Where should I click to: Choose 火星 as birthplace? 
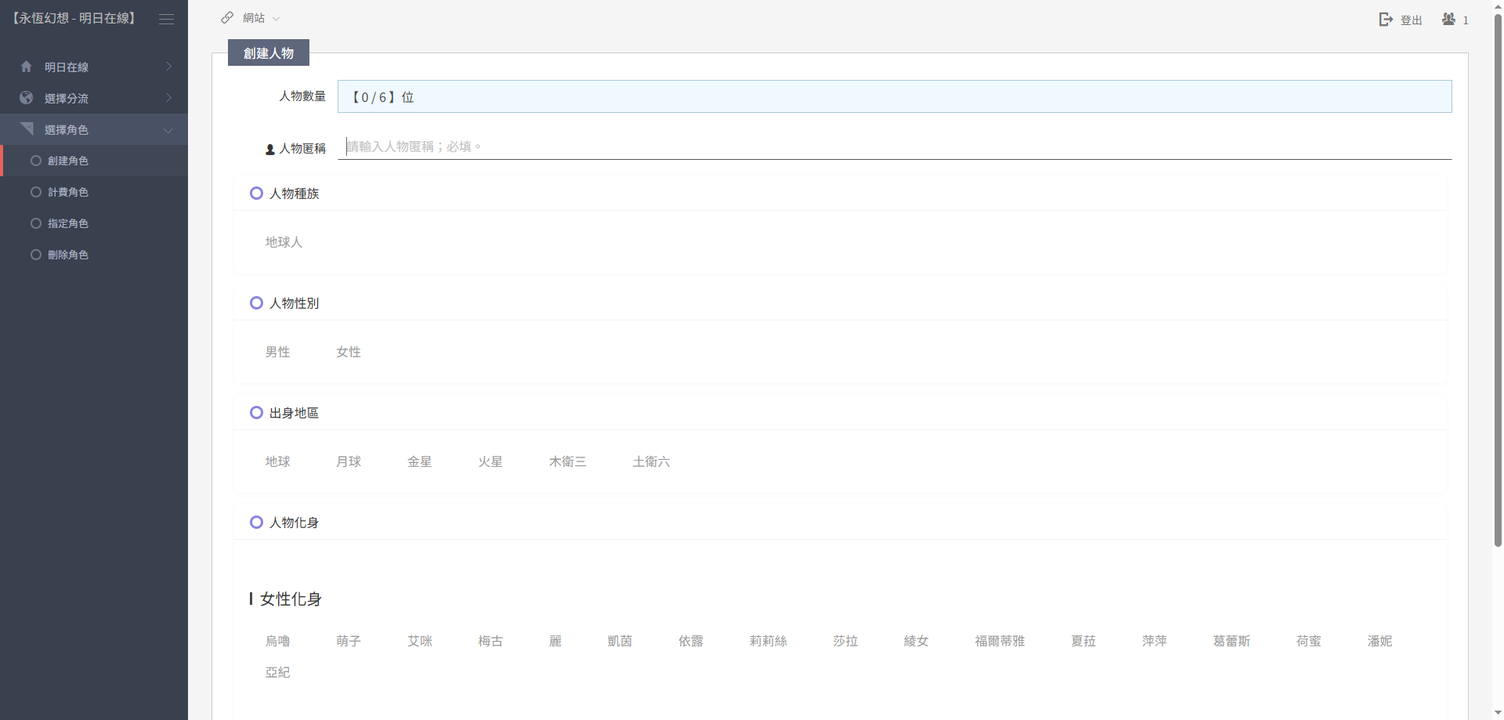click(490, 462)
